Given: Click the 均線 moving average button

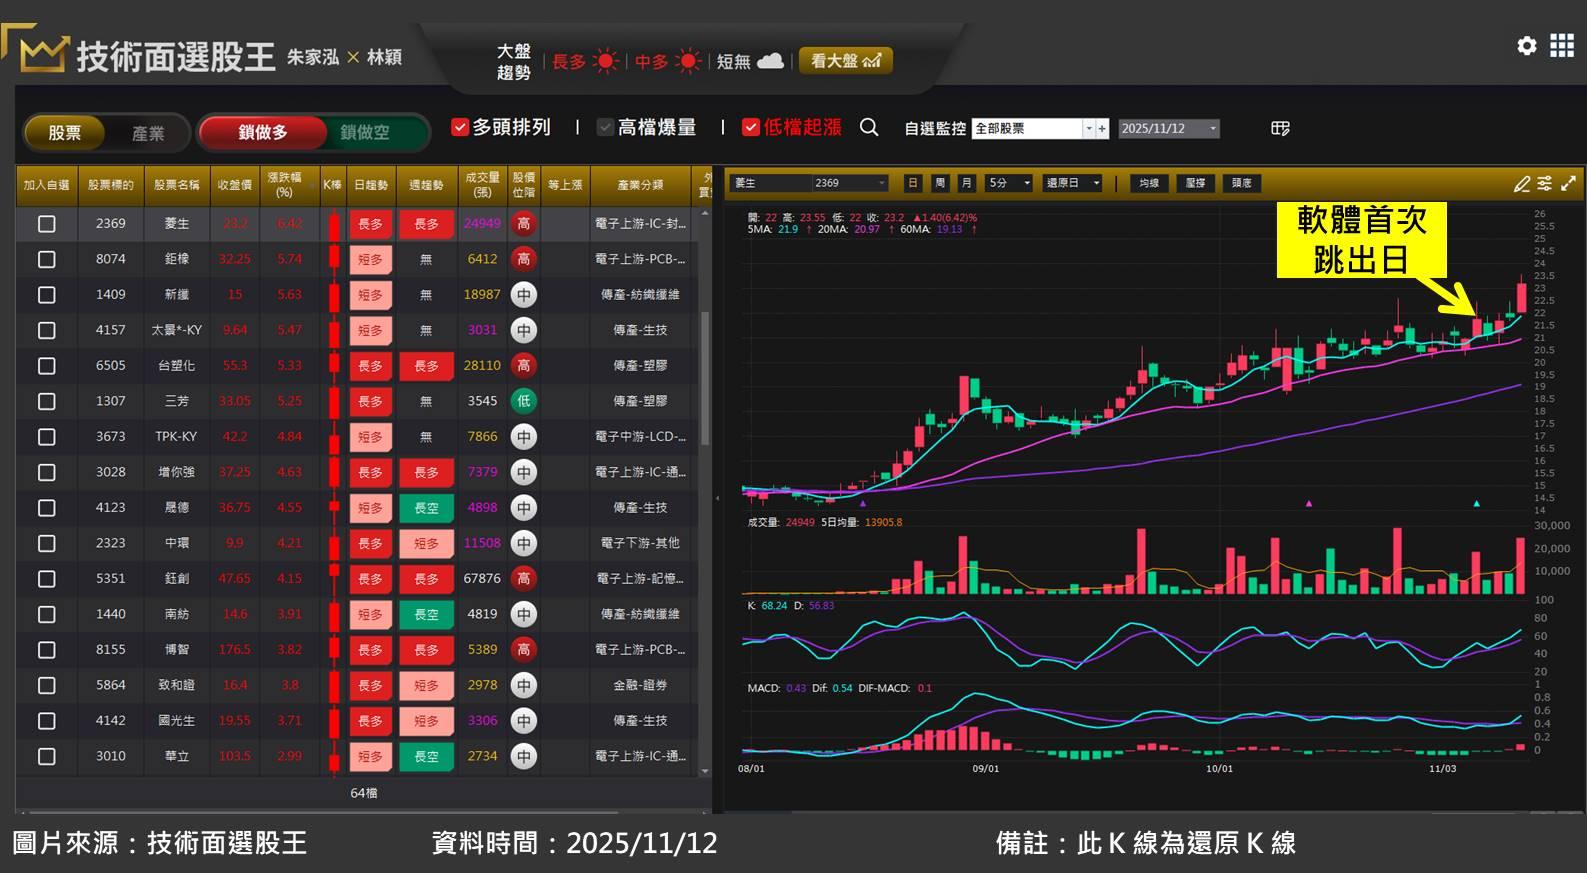Looking at the screenshot, I should tap(1149, 183).
